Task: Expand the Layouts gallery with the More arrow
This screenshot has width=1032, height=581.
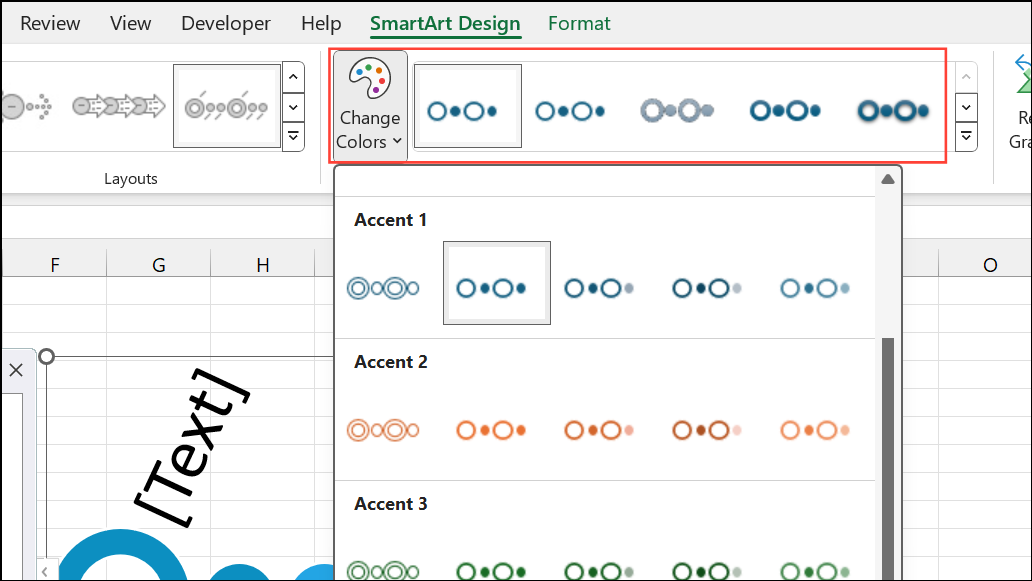Action: click(x=293, y=137)
